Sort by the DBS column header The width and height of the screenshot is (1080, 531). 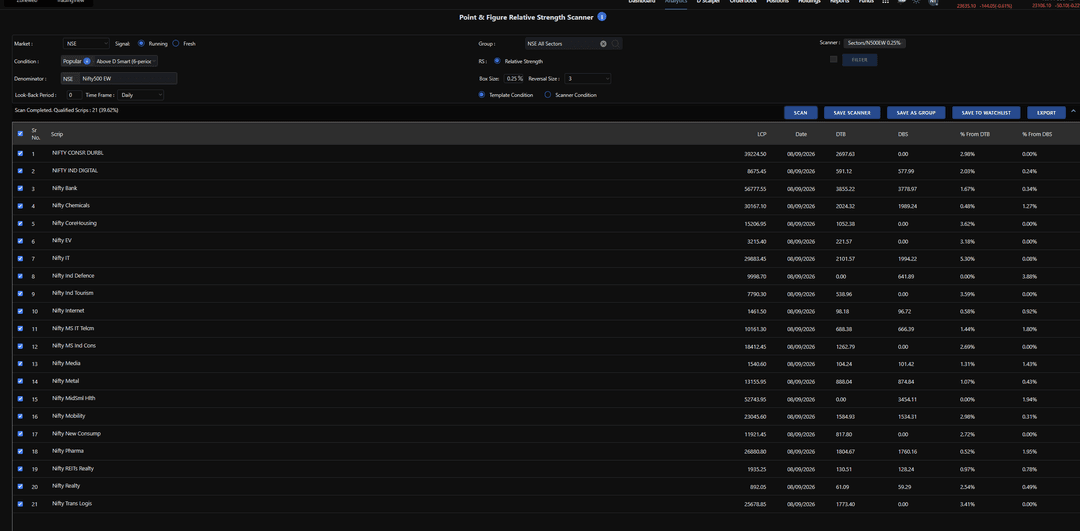(903, 134)
